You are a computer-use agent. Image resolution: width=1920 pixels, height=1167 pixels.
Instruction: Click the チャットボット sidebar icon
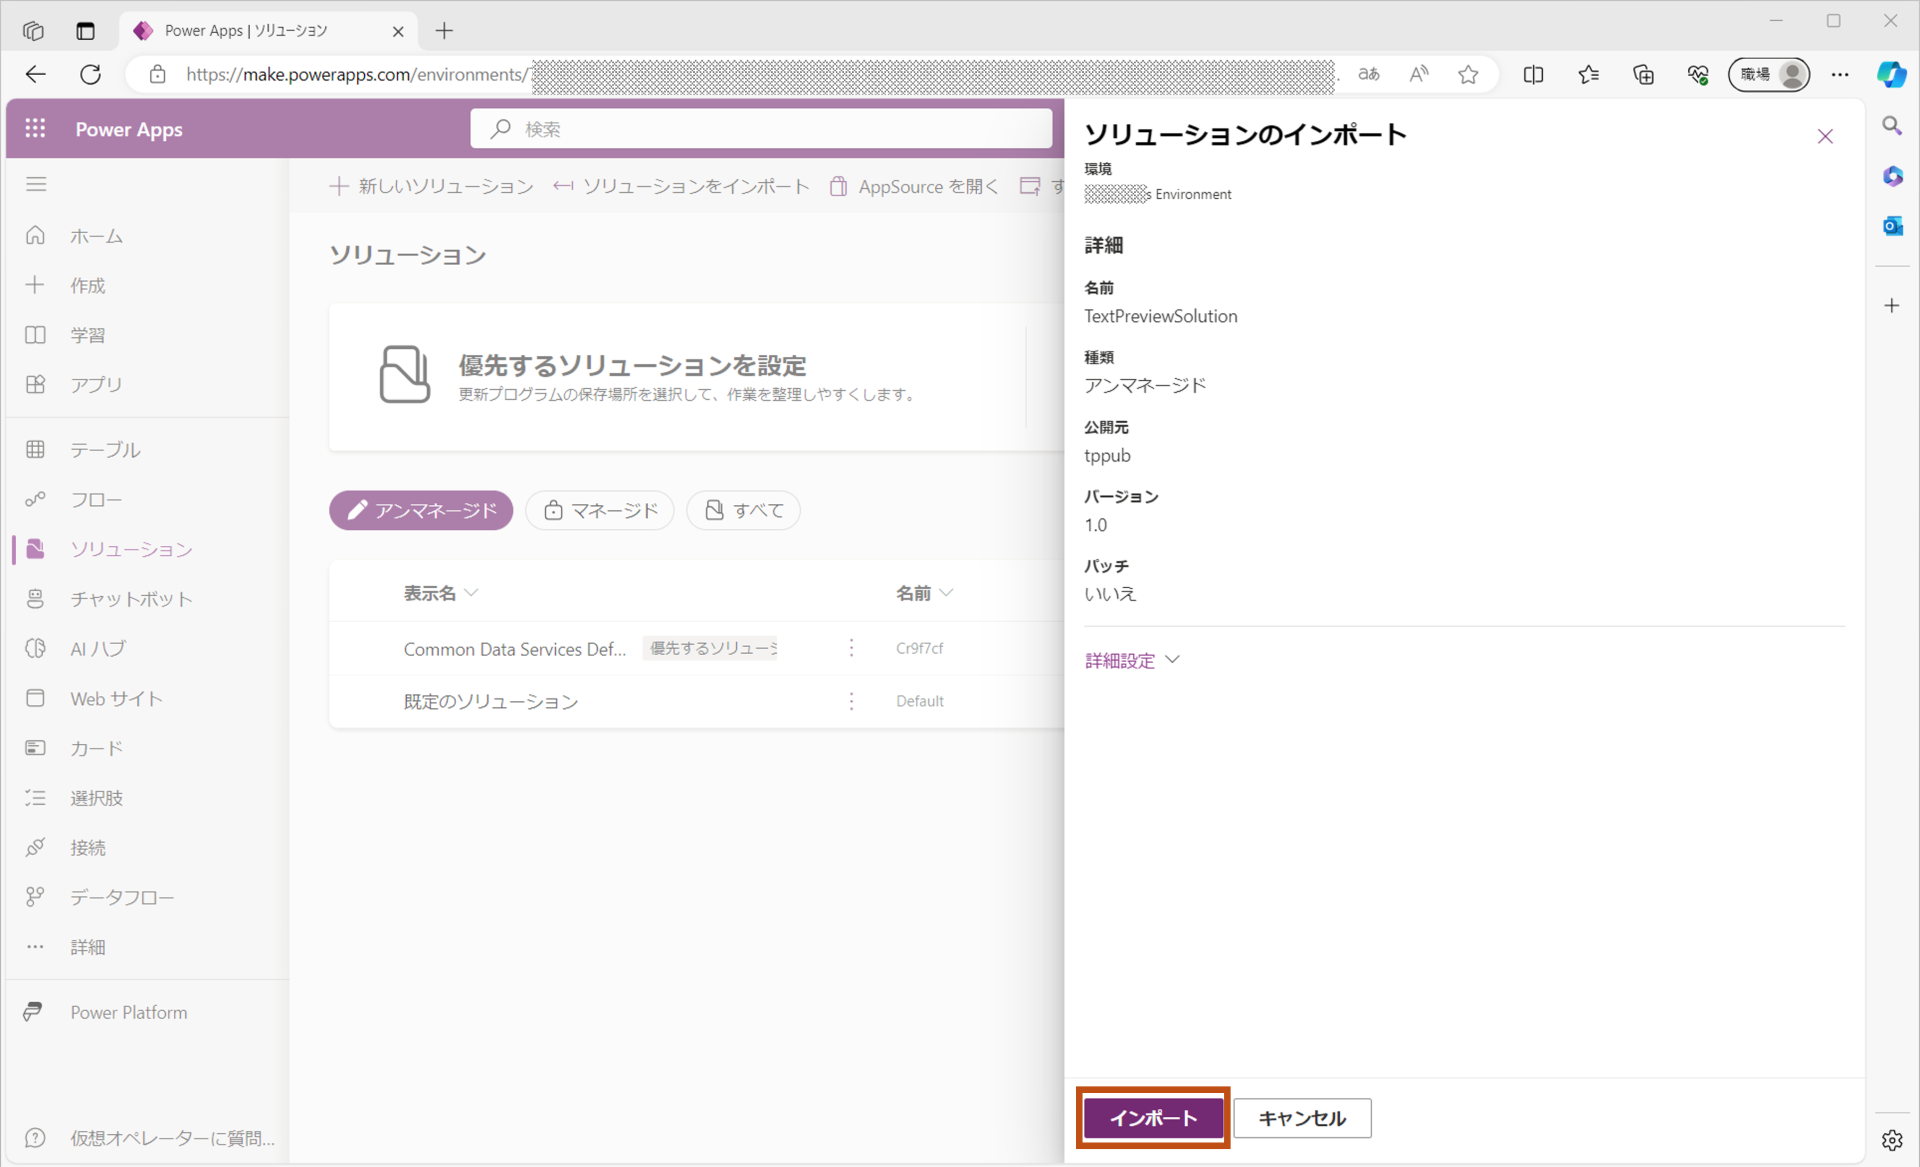click(36, 598)
